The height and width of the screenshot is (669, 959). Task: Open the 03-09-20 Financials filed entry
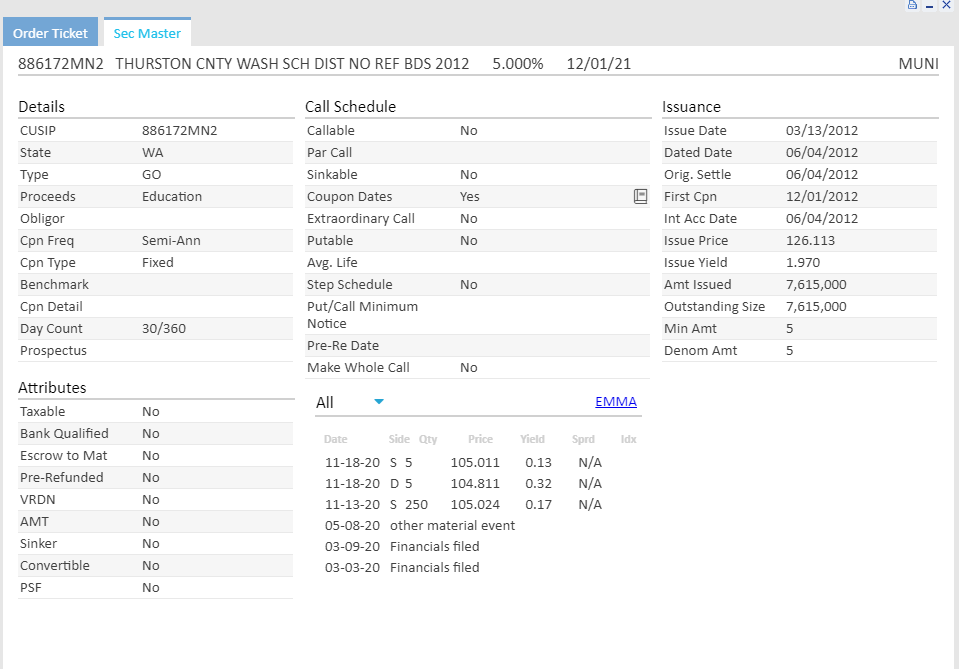tap(402, 546)
